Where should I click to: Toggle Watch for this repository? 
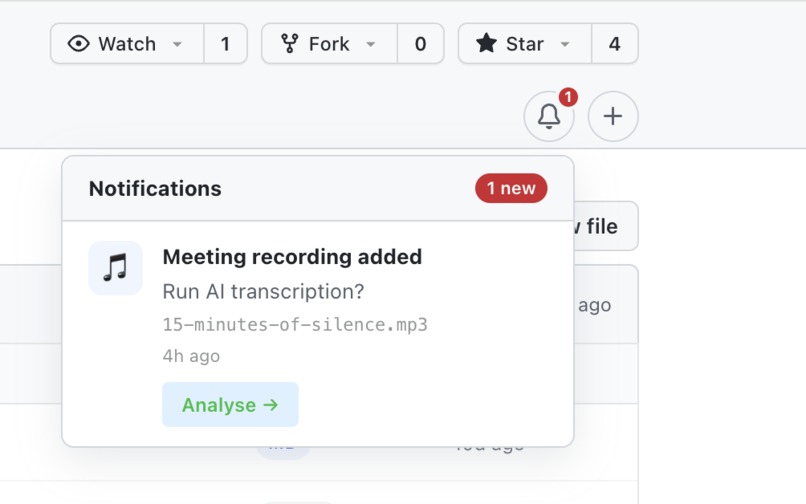coord(127,44)
